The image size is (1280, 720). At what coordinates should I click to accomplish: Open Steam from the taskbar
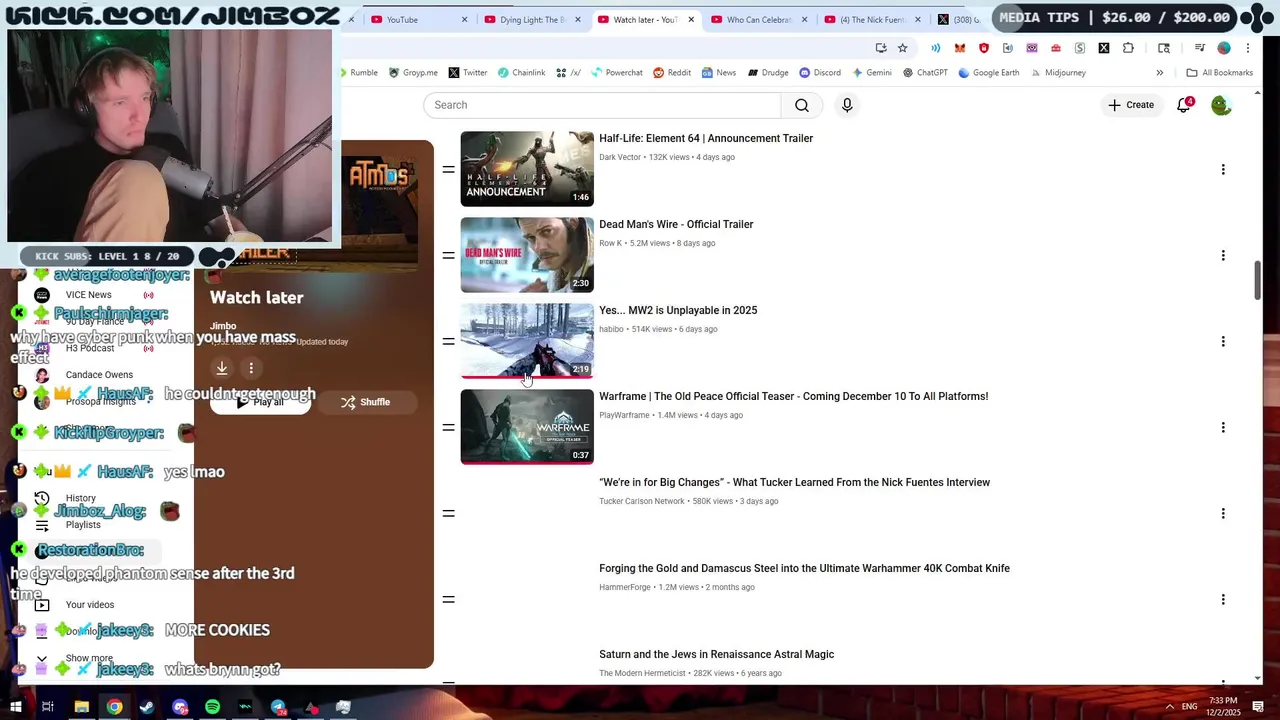pos(147,707)
